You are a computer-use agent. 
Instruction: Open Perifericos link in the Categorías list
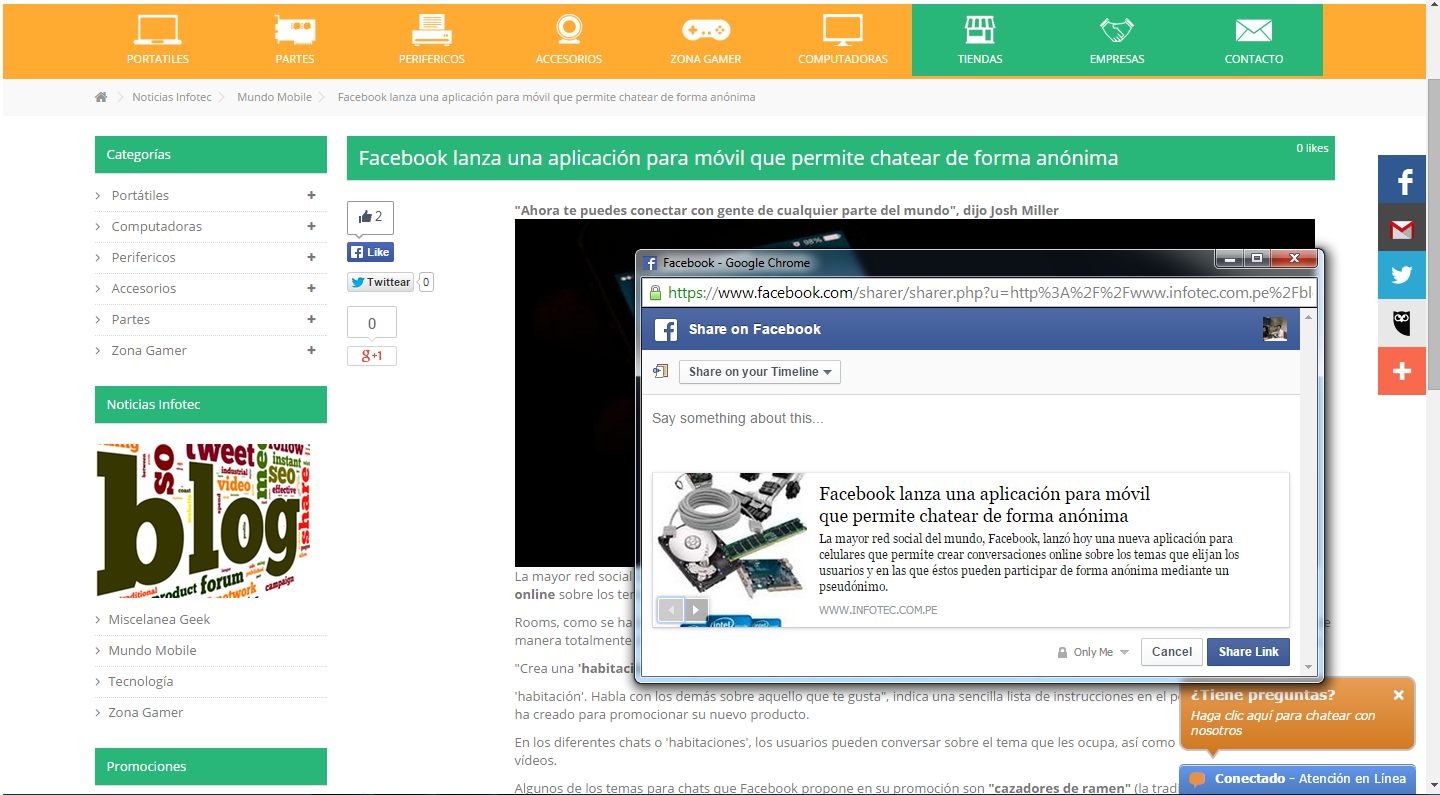tap(143, 257)
